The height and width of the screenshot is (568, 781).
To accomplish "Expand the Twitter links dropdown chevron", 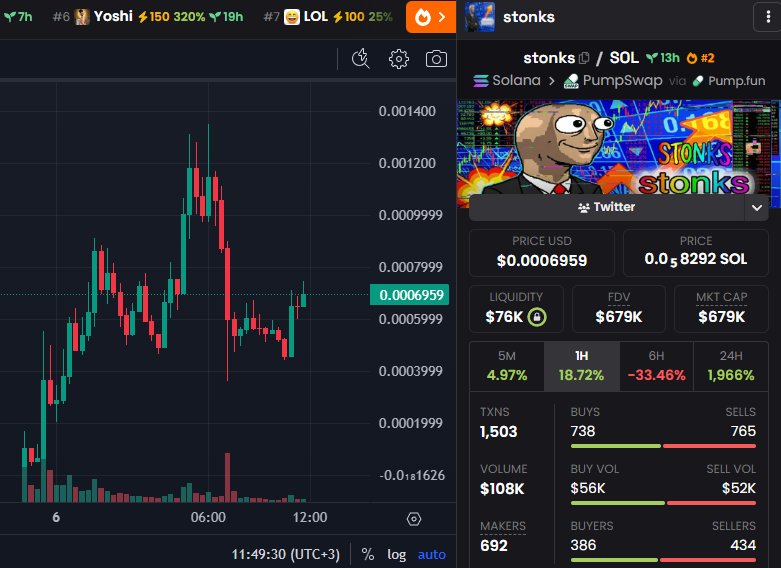I will click(757, 207).
